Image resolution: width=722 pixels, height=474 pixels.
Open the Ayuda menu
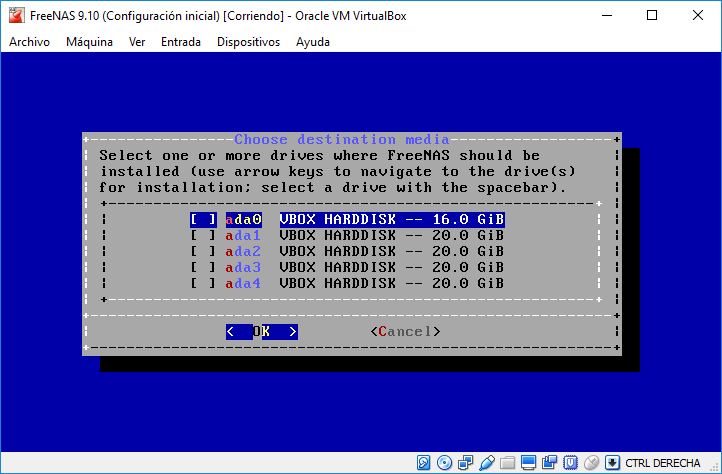pos(313,42)
